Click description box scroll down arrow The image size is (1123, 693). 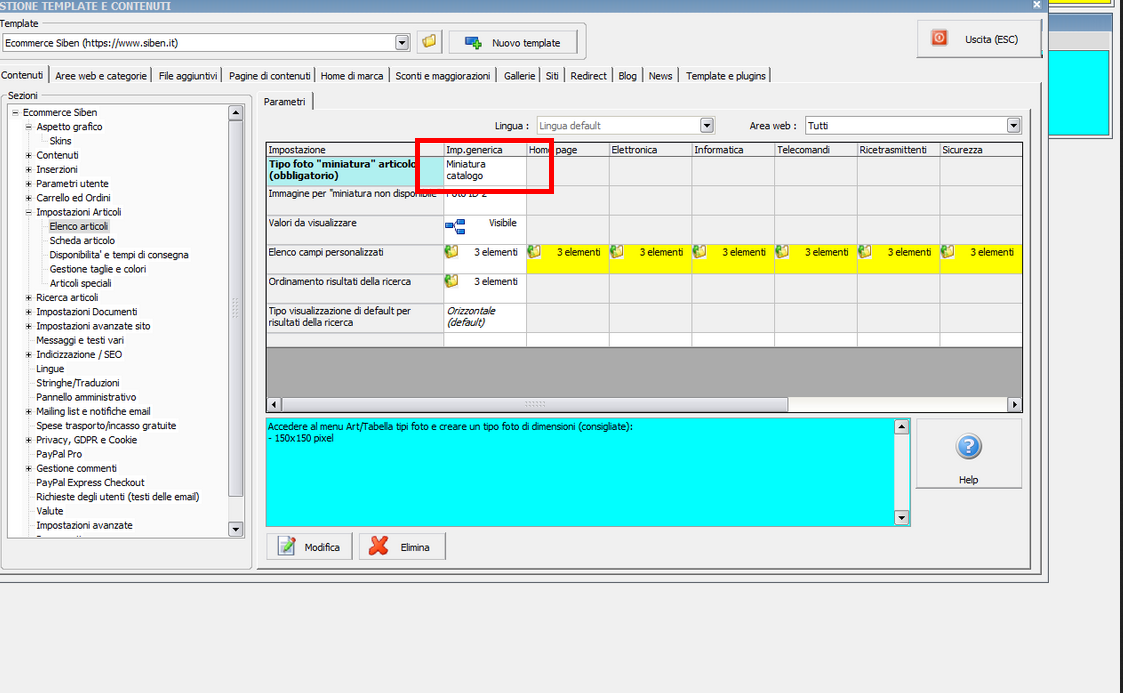pos(902,518)
